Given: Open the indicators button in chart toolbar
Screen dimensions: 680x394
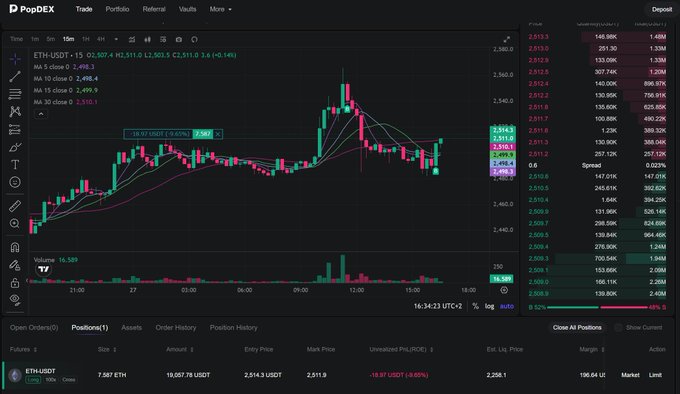Looking at the screenshot, I should pyautogui.click(x=132, y=39).
